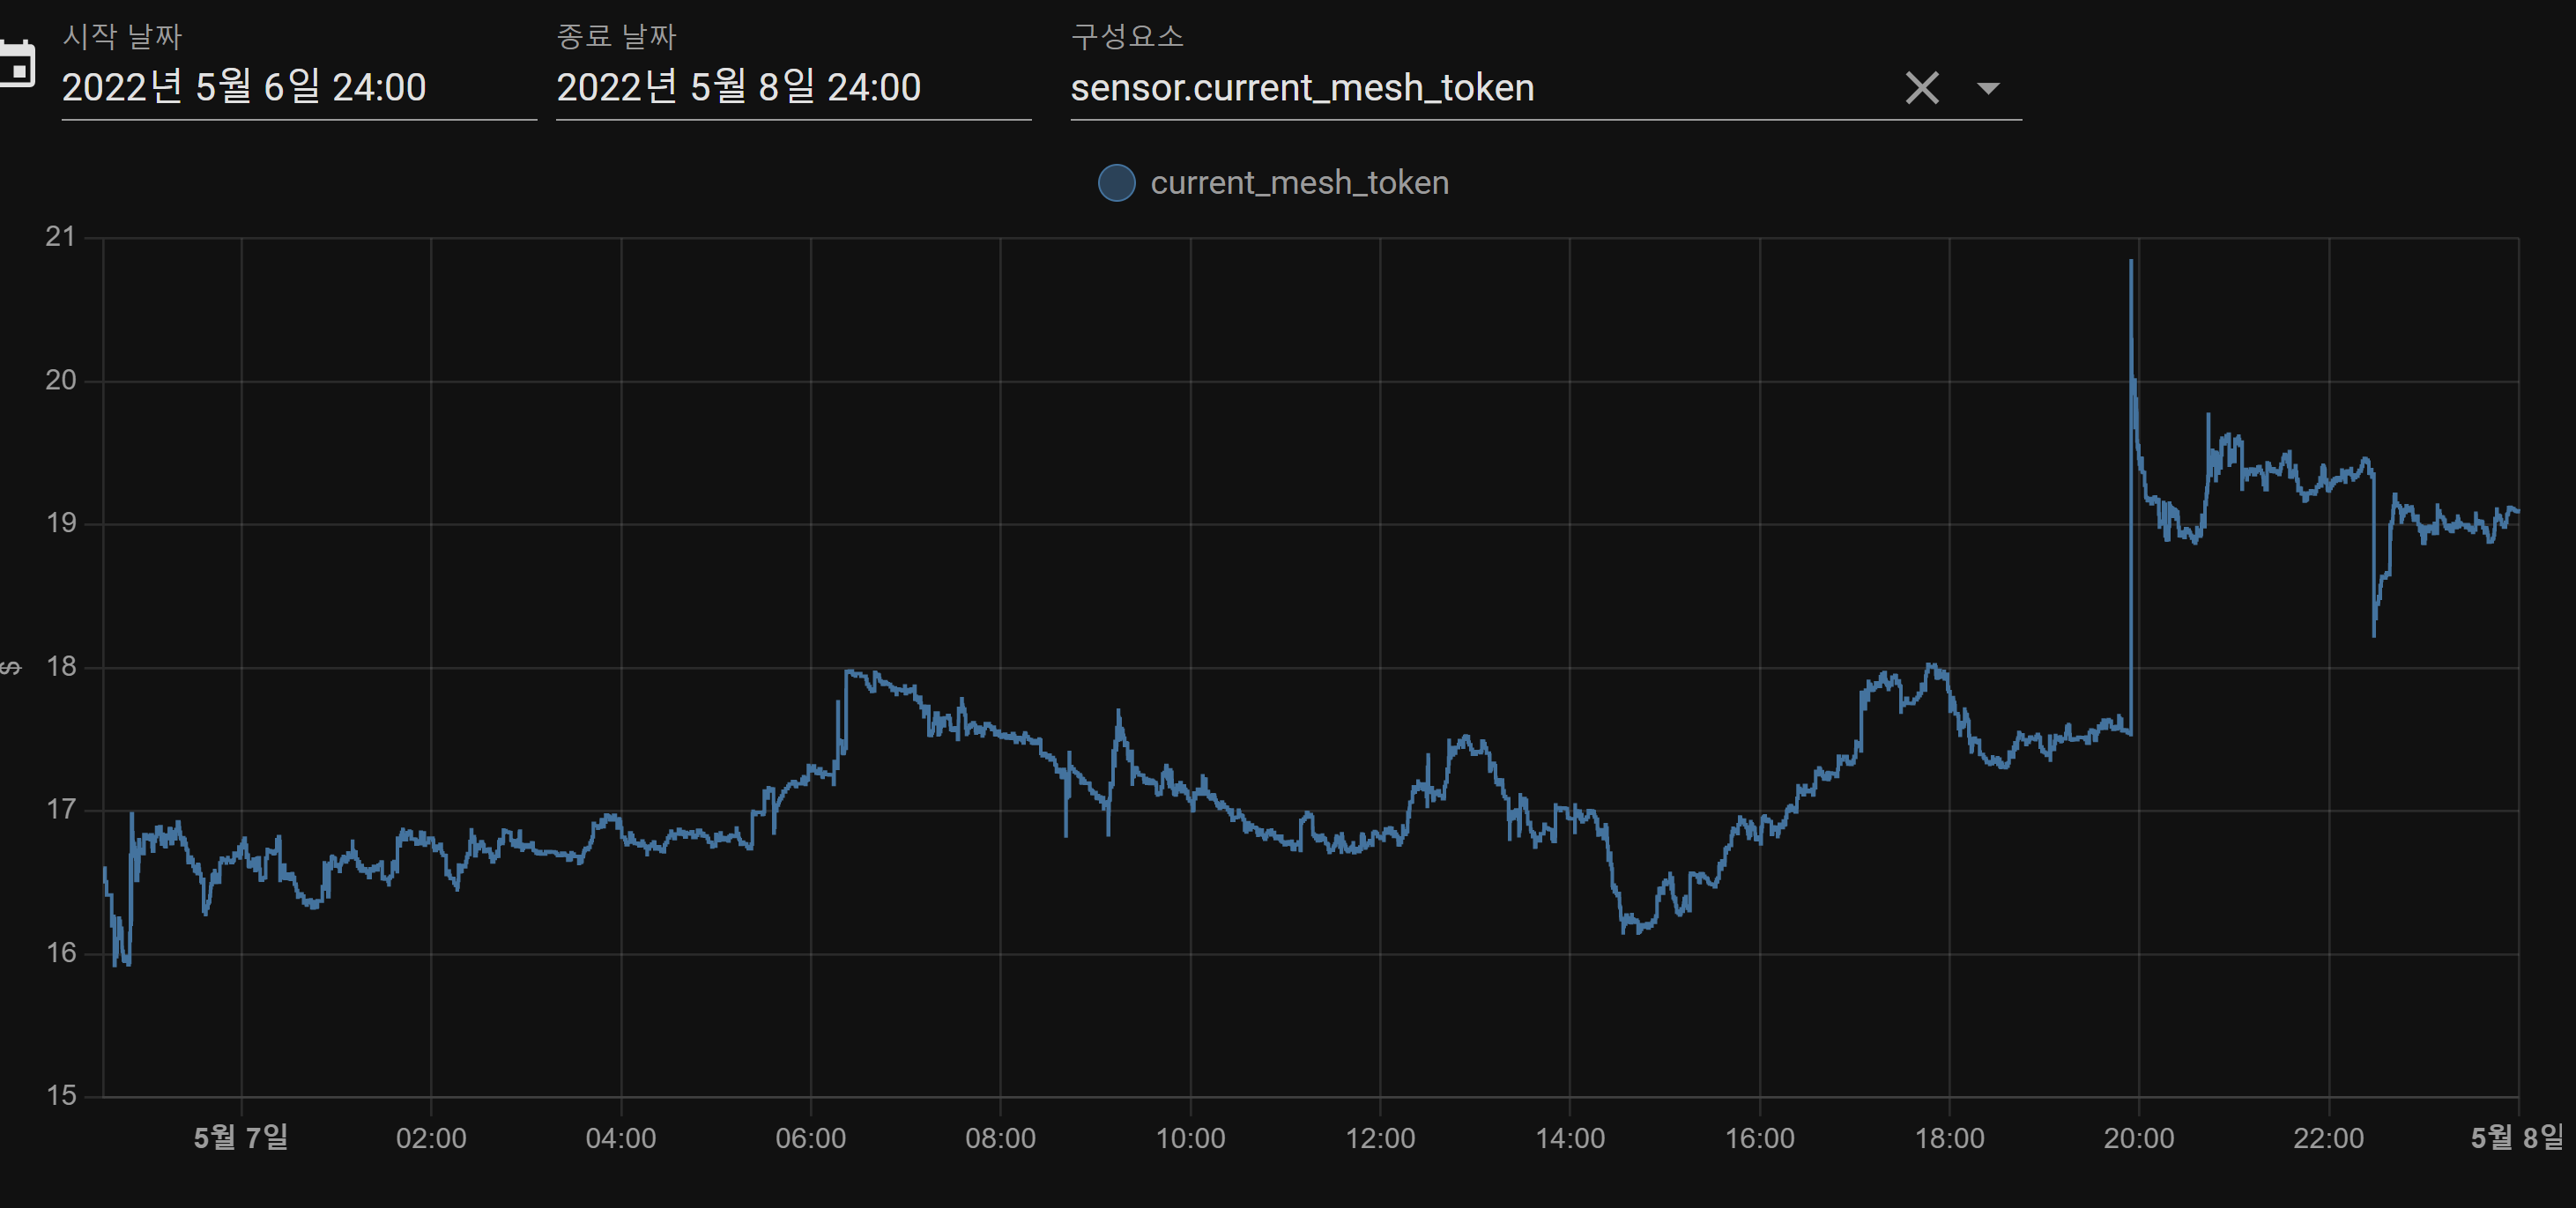Click the 5월 7일 date axis label
This screenshot has height=1208, width=2576.
(x=241, y=1138)
